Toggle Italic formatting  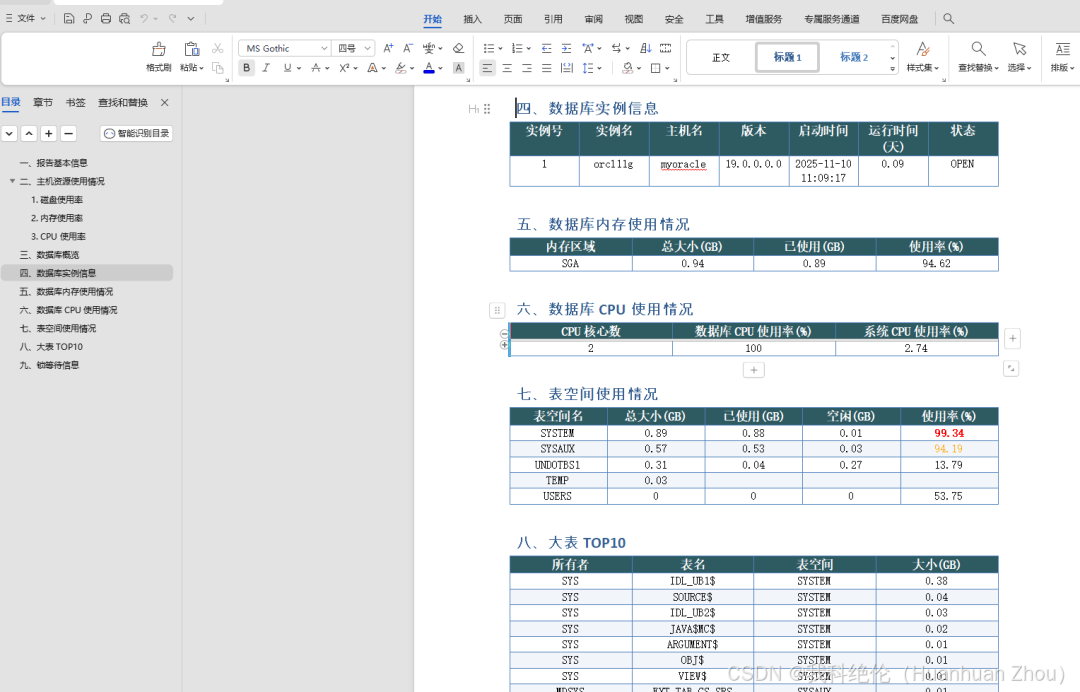(266, 67)
